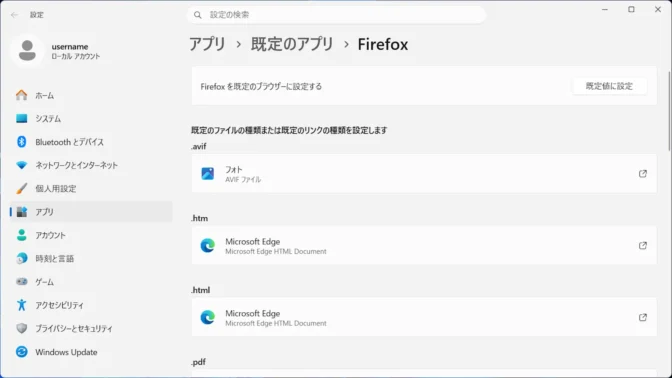Click the Edge icon in the .htm row
The width and height of the screenshot is (672, 378).
(x=208, y=246)
